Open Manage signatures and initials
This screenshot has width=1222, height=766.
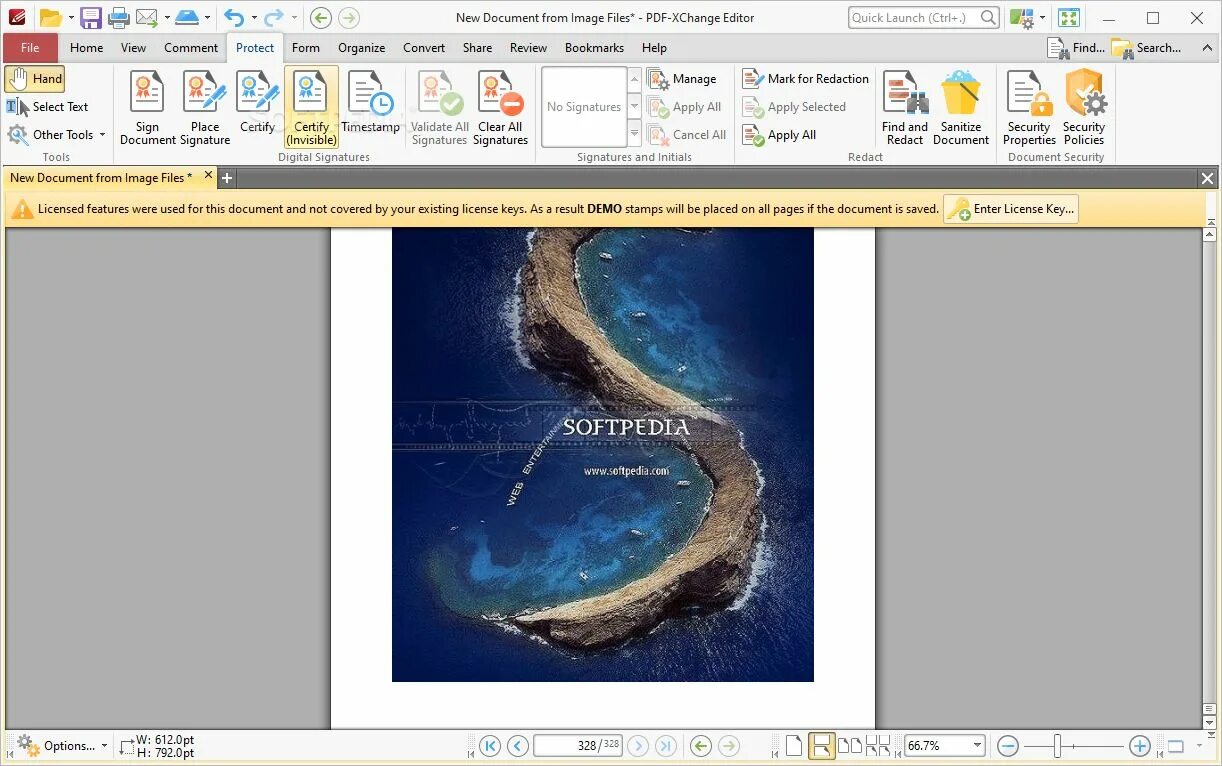(682, 79)
